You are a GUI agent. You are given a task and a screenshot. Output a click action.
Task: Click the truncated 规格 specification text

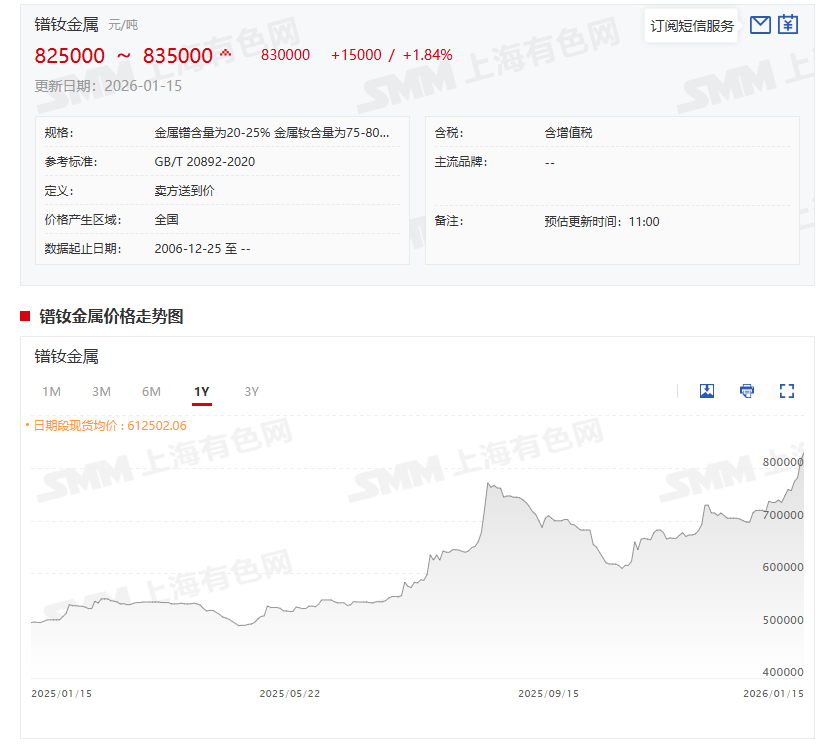[272, 133]
